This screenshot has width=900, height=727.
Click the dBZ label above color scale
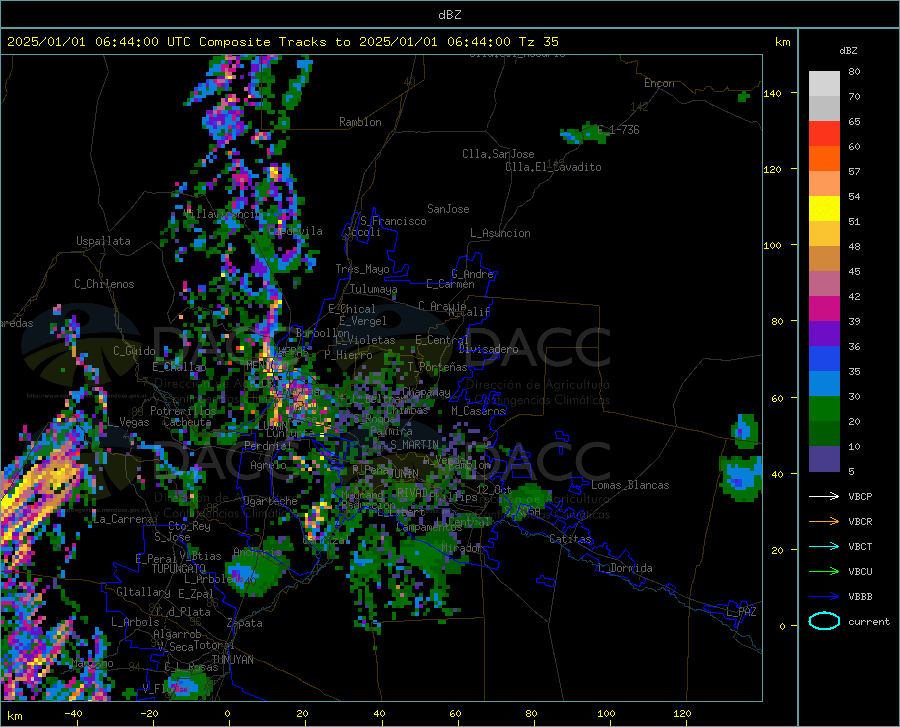pos(848,50)
